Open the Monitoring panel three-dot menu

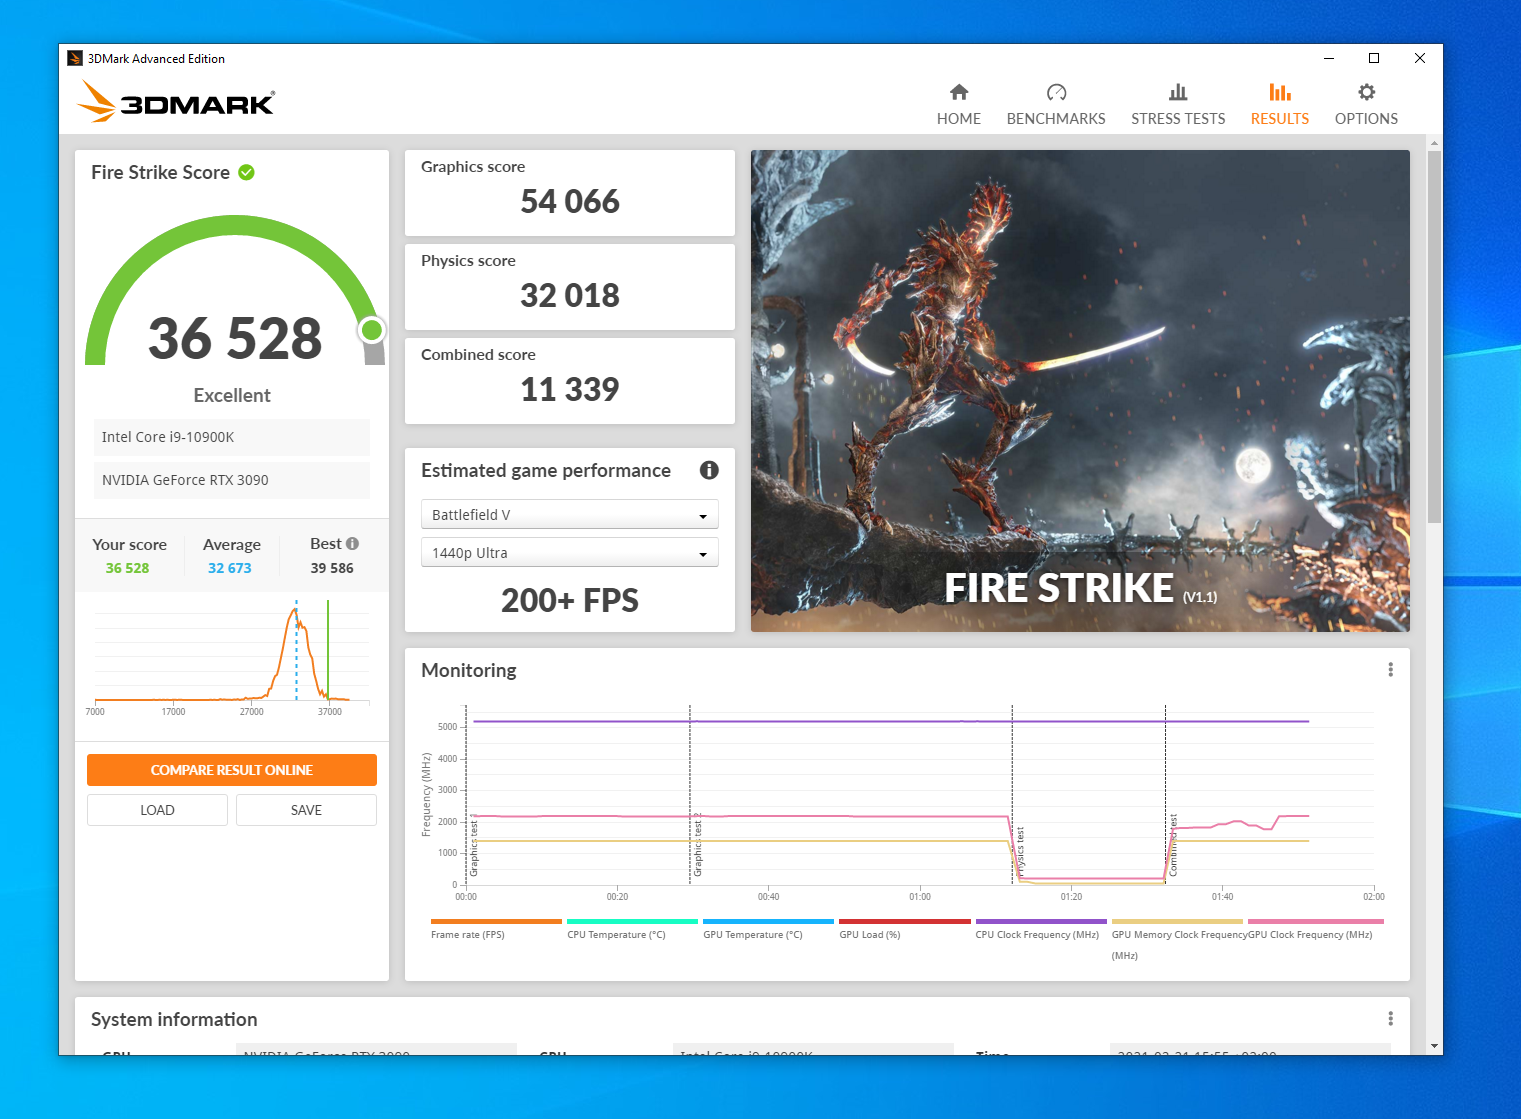tap(1390, 670)
